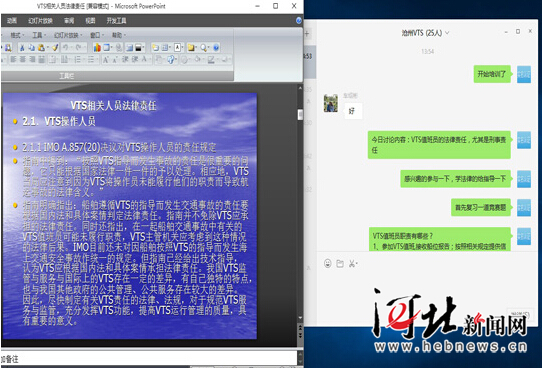Click the Cut scissors icon in PowerPoint toolbar
The width and height of the screenshot is (542, 368).
point(22,47)
